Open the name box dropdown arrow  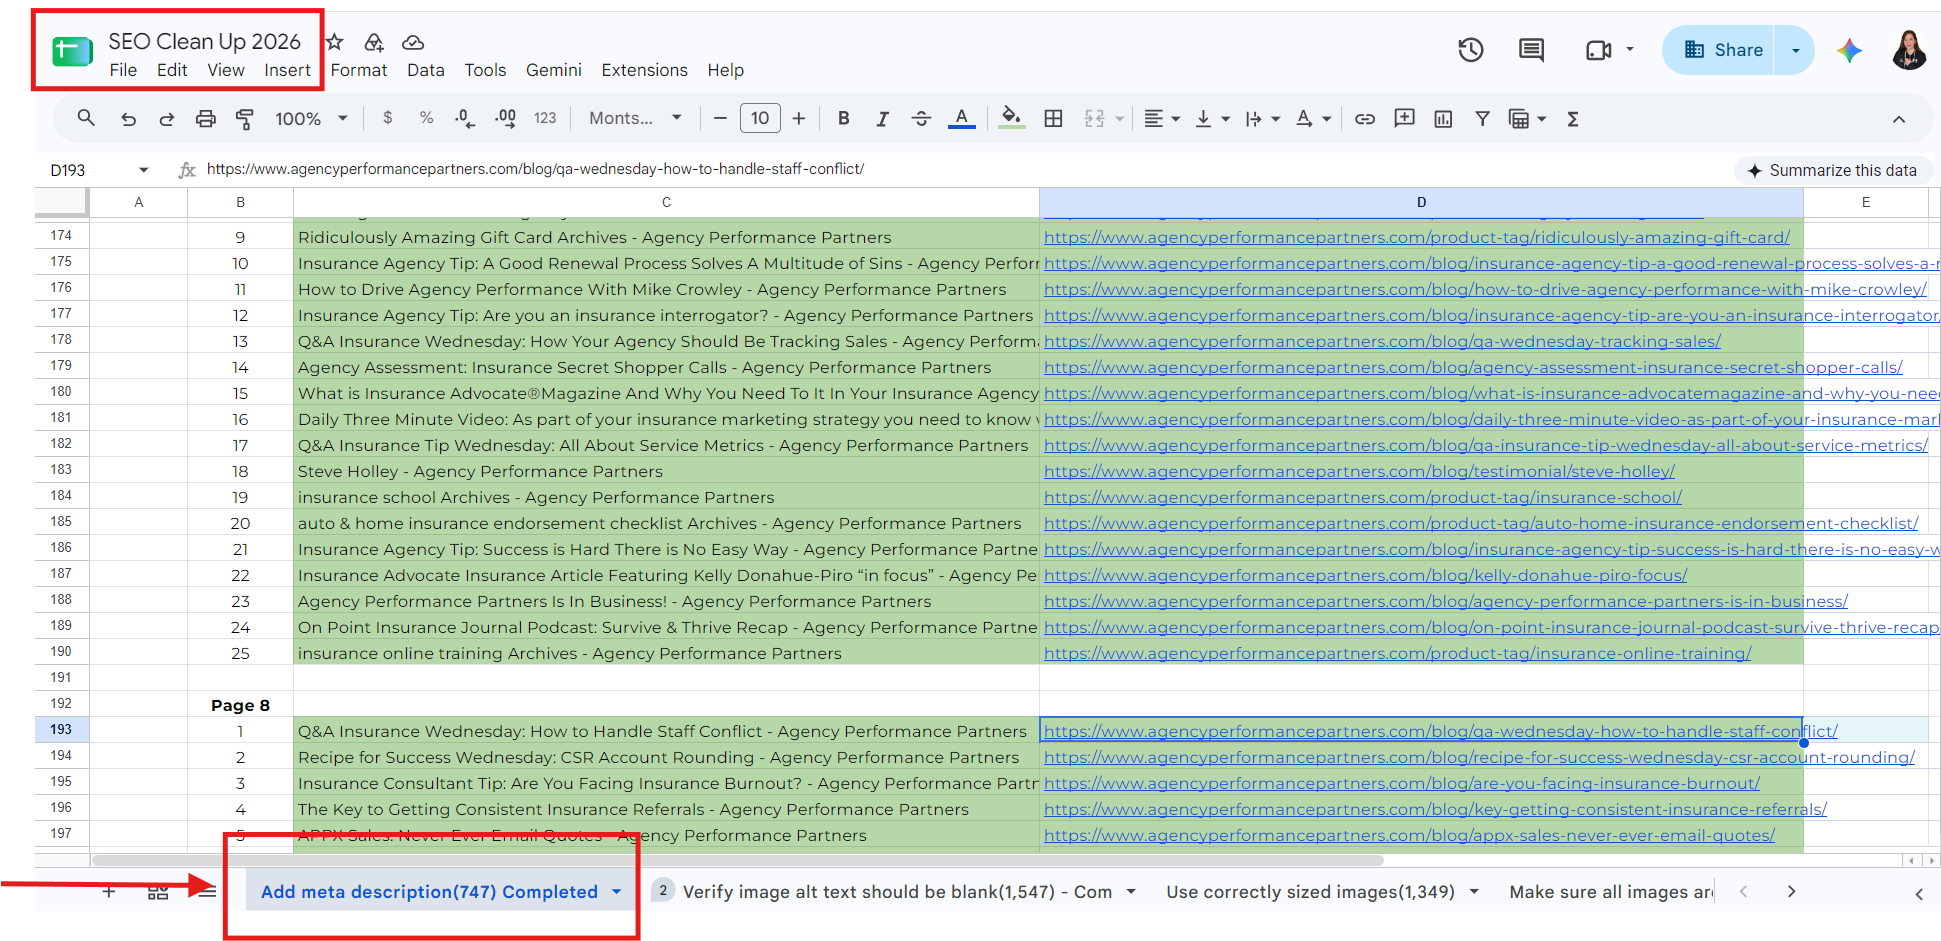143,170
